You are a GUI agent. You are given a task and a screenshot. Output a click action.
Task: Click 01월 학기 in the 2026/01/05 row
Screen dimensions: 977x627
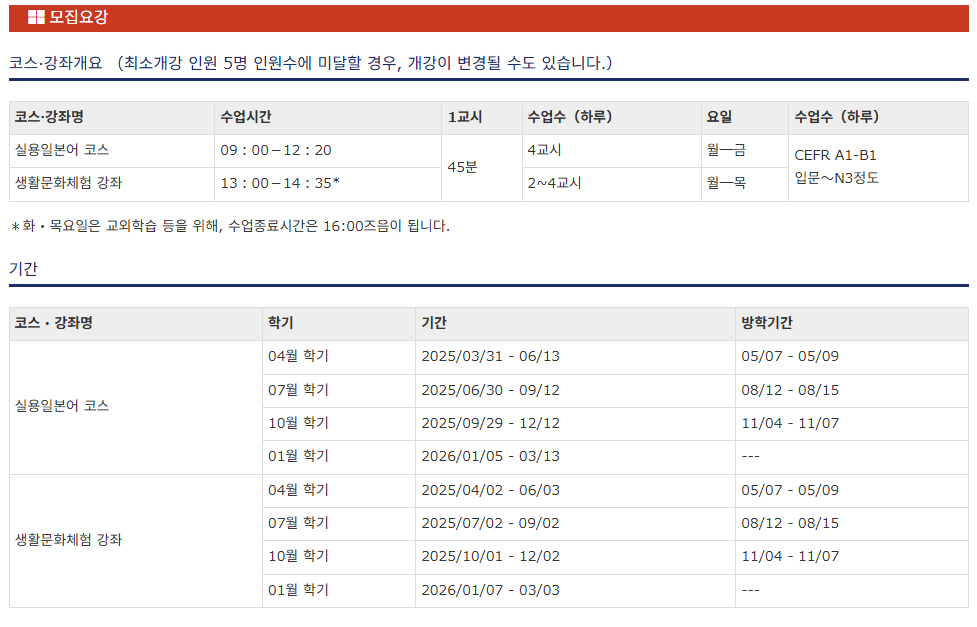coord(298,456)
